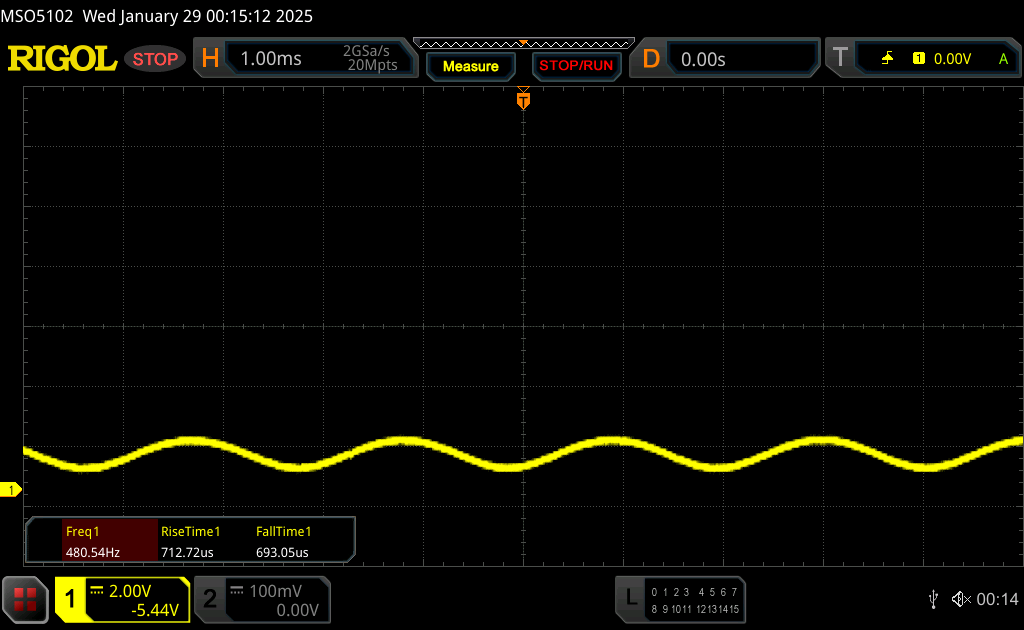Enable channel 2 with 100mV scale
Viewport: 1024px width, 630px height.
(262, 599)
